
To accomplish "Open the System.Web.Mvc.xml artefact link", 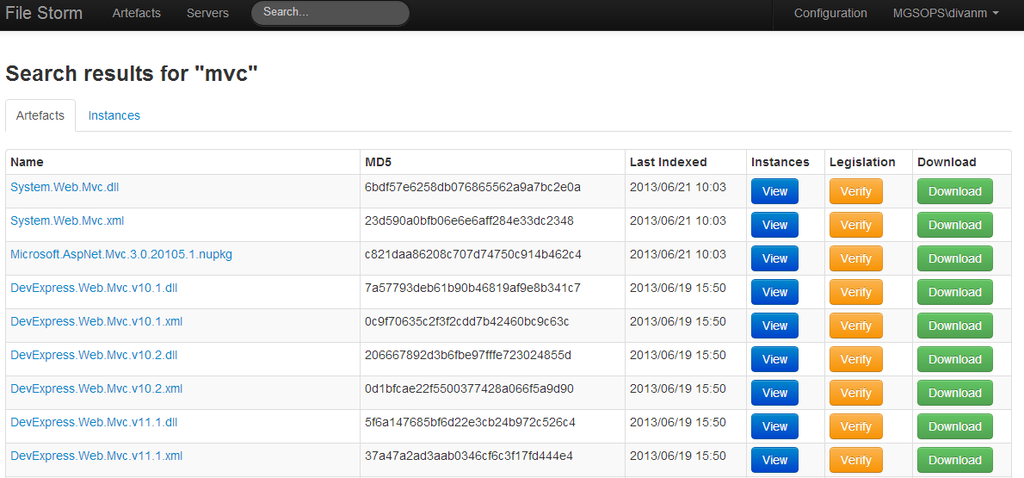I will tap(67, 221).
